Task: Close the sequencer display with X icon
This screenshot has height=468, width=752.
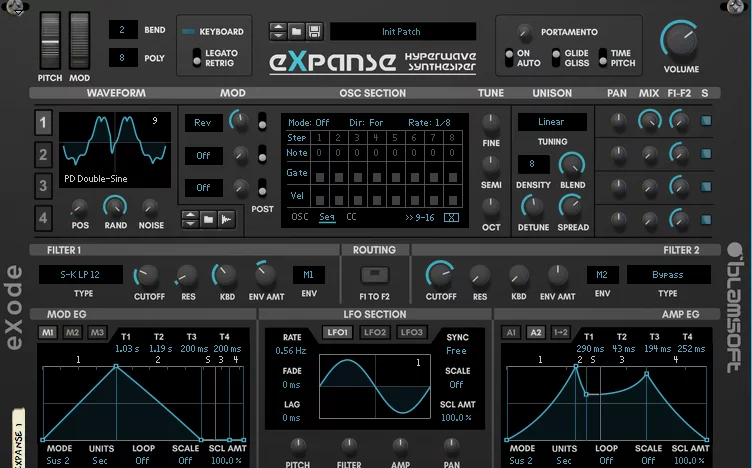Action: pyautogui.click(x=451, y=218)
